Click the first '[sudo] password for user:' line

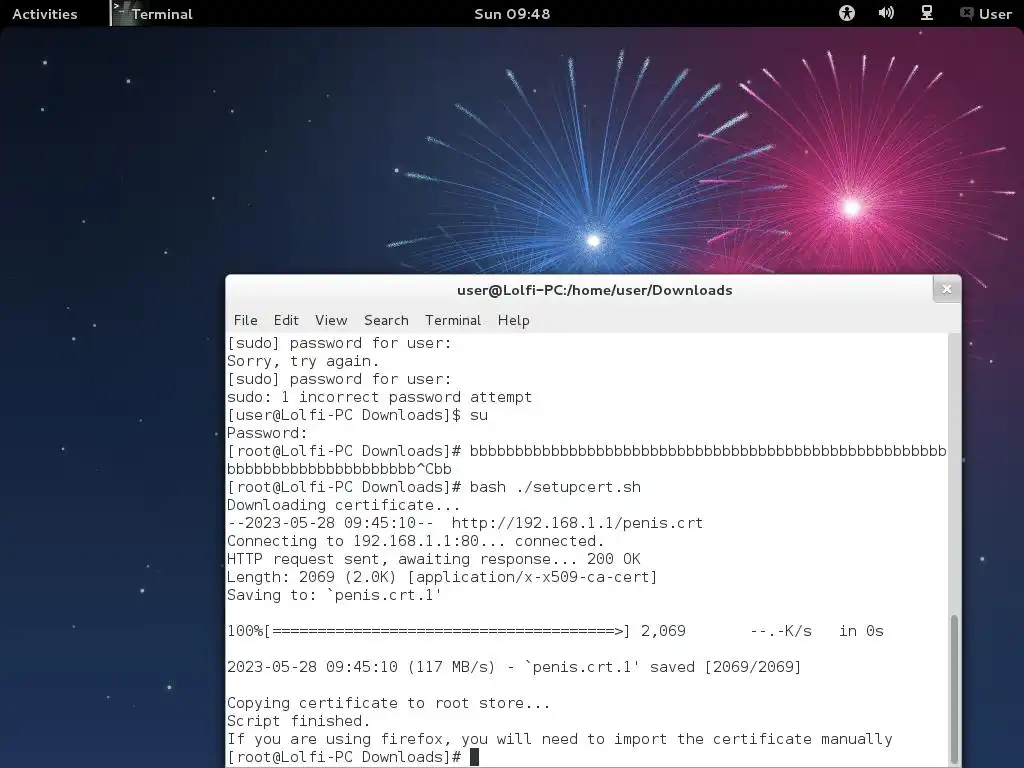339,344
